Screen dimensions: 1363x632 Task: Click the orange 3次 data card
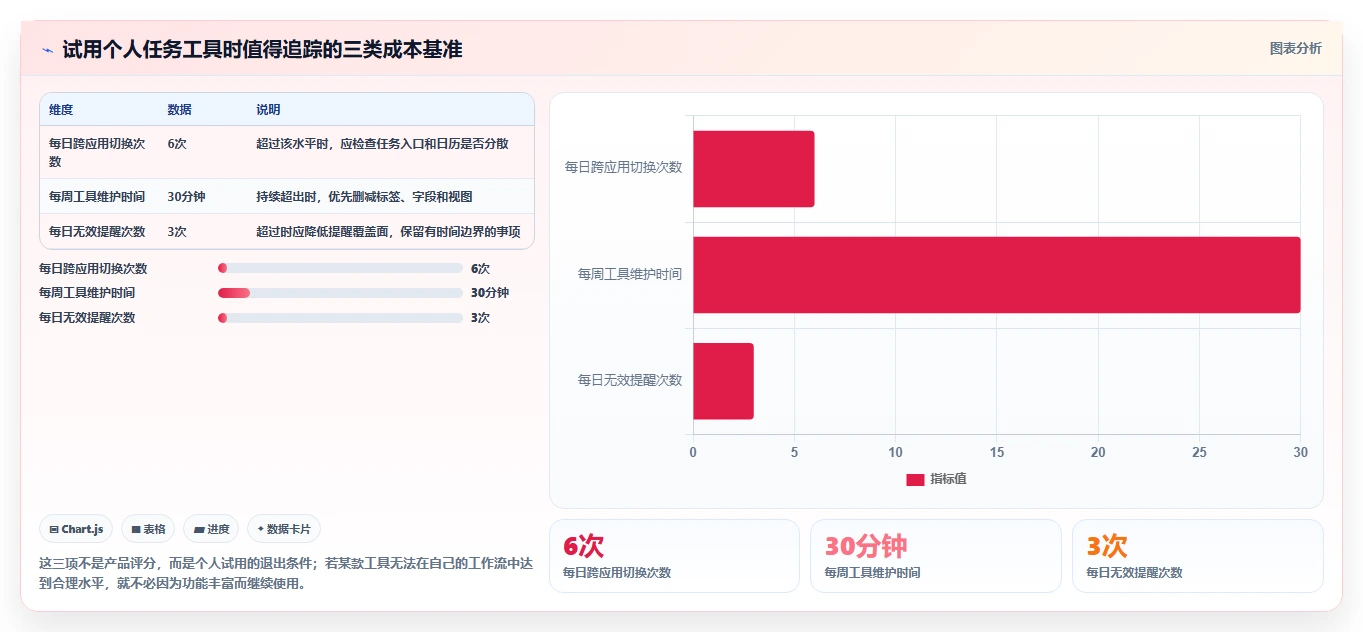(1197, 556)
